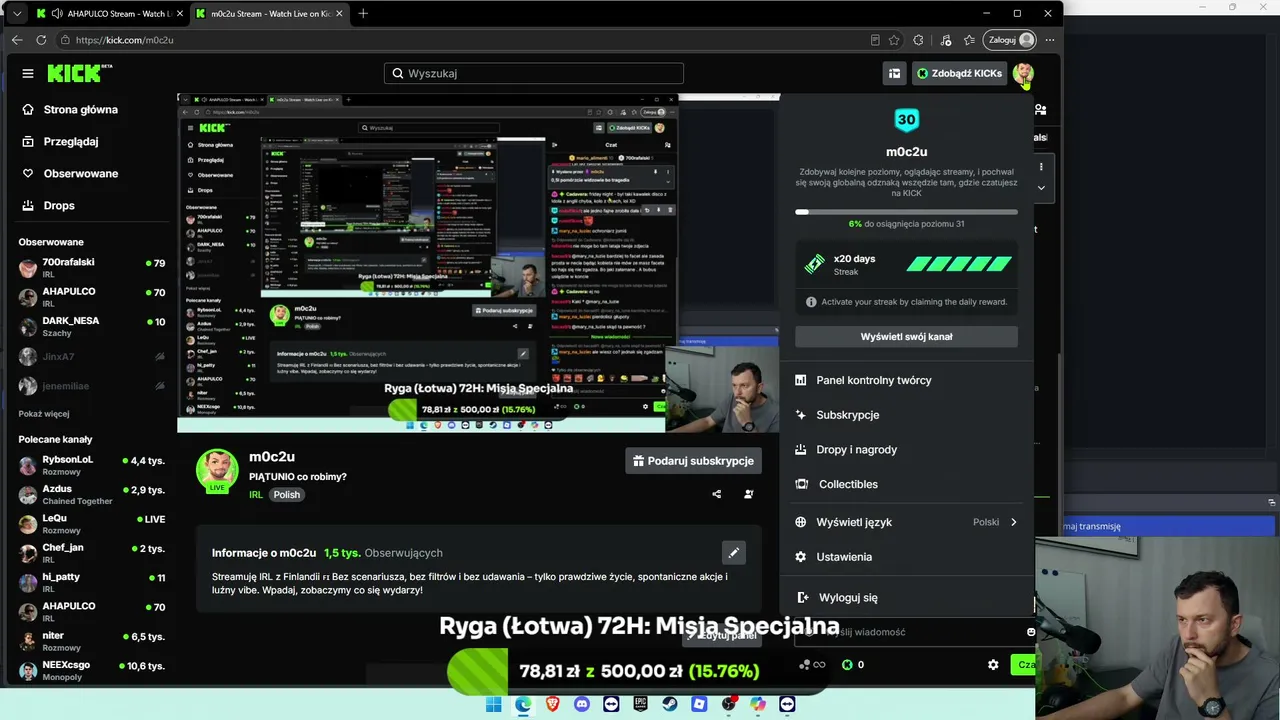The width and height of the screenshot is (1280, 720).
Task: Click the m0c2u profile avatar in the header
Action: pos(1022,73)
